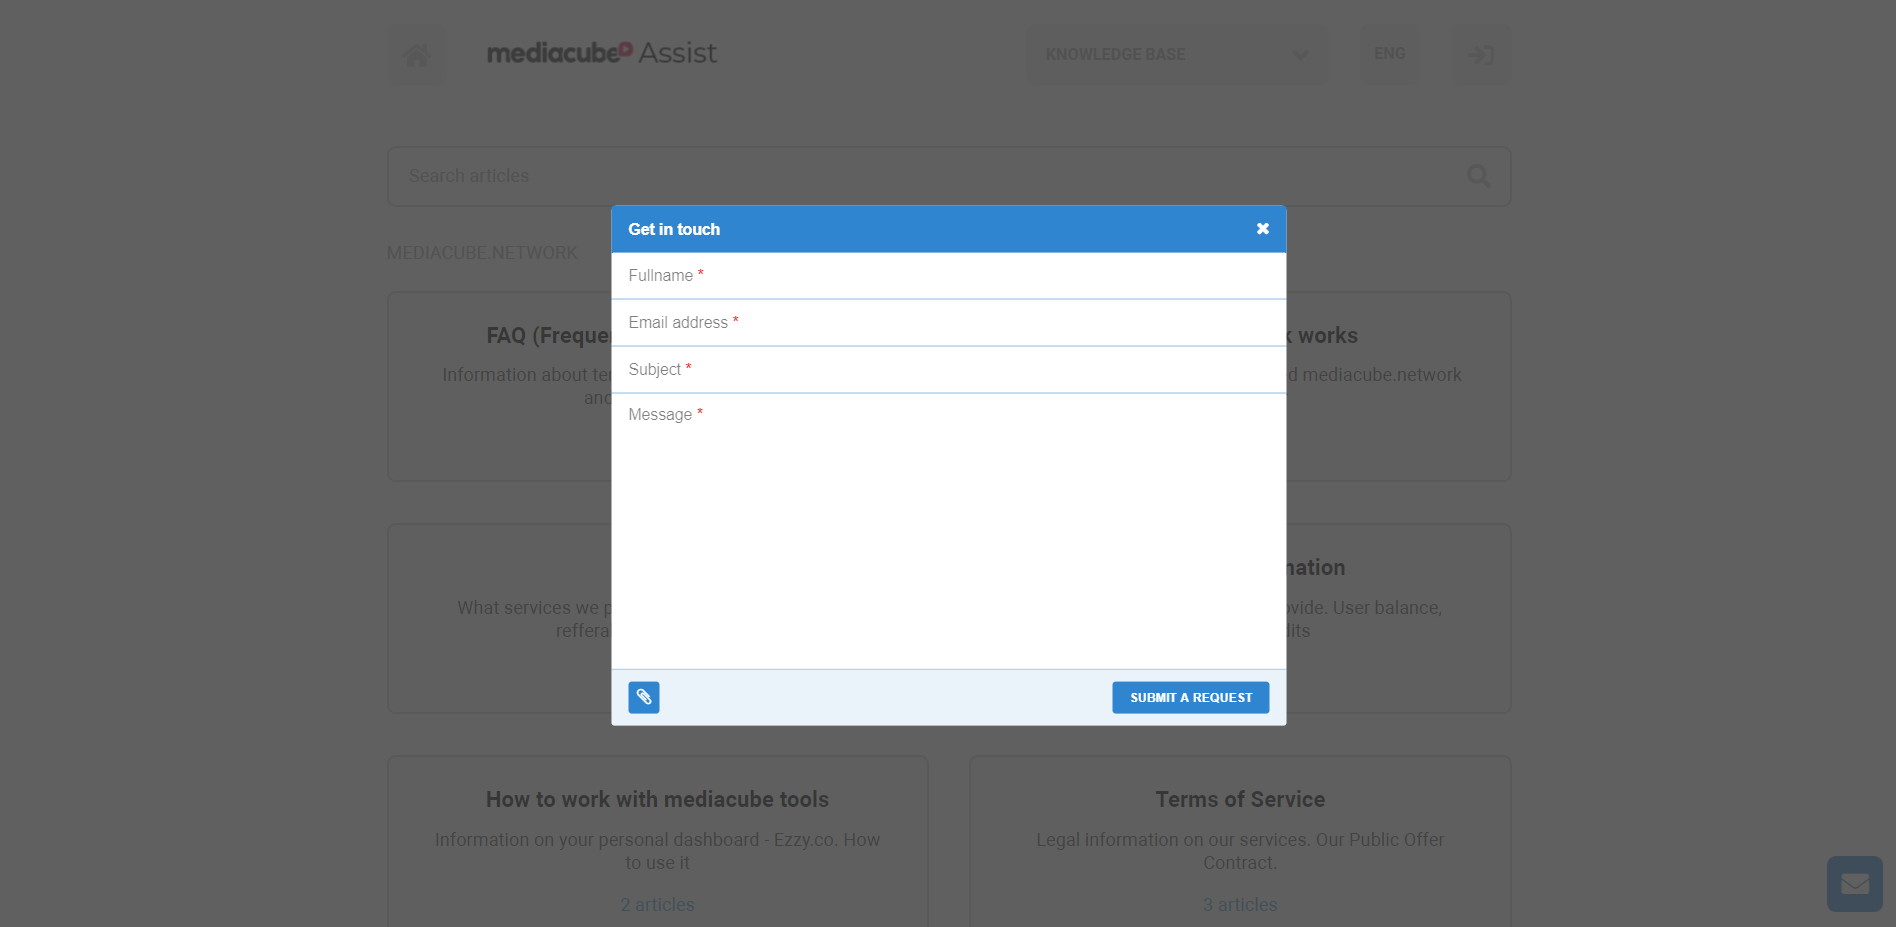This screenshot has height=927, width=1896.
Task: Open the floating mail widget icon
Action: pyautogui.click(x=1854, y=884)
